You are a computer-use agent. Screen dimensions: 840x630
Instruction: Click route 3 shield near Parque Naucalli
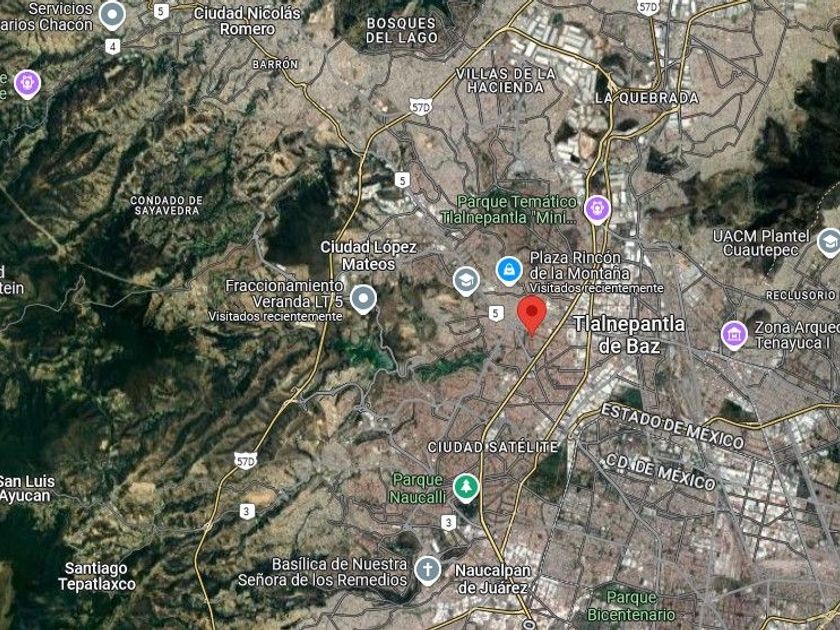448,522
